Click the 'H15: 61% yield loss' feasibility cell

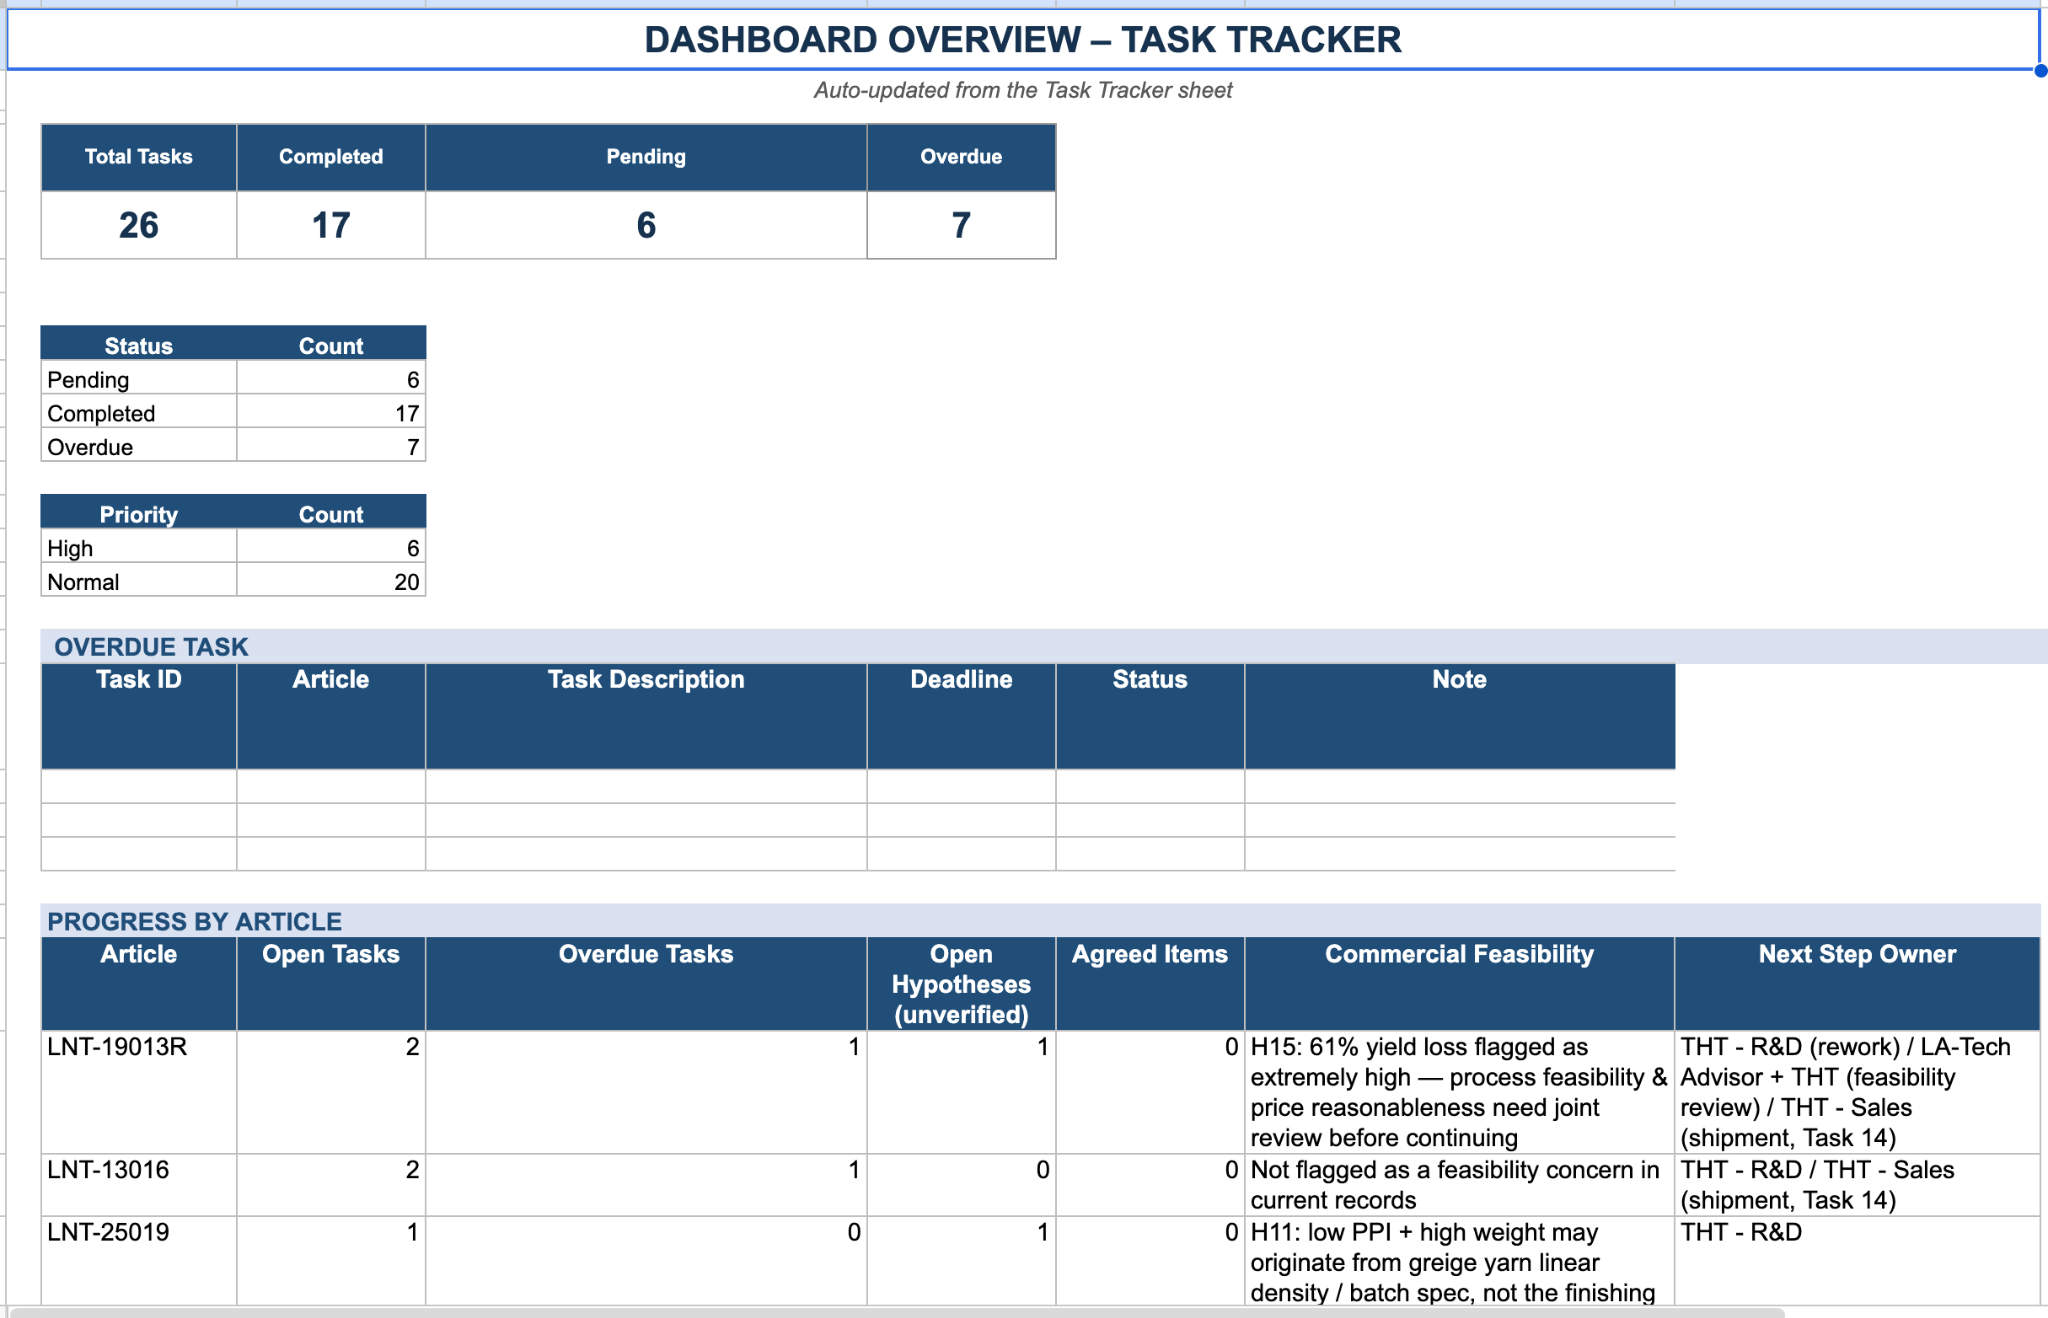1460,1092
